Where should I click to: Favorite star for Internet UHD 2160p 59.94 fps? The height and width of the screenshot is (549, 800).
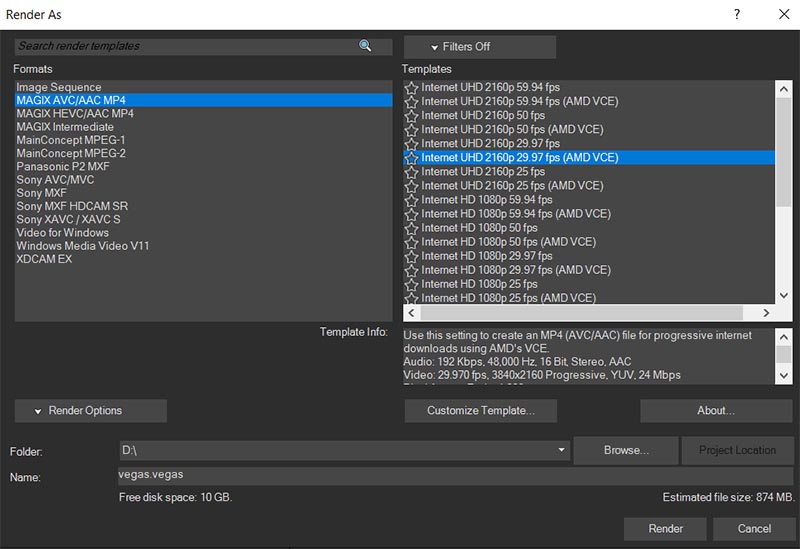pos(411,88)
